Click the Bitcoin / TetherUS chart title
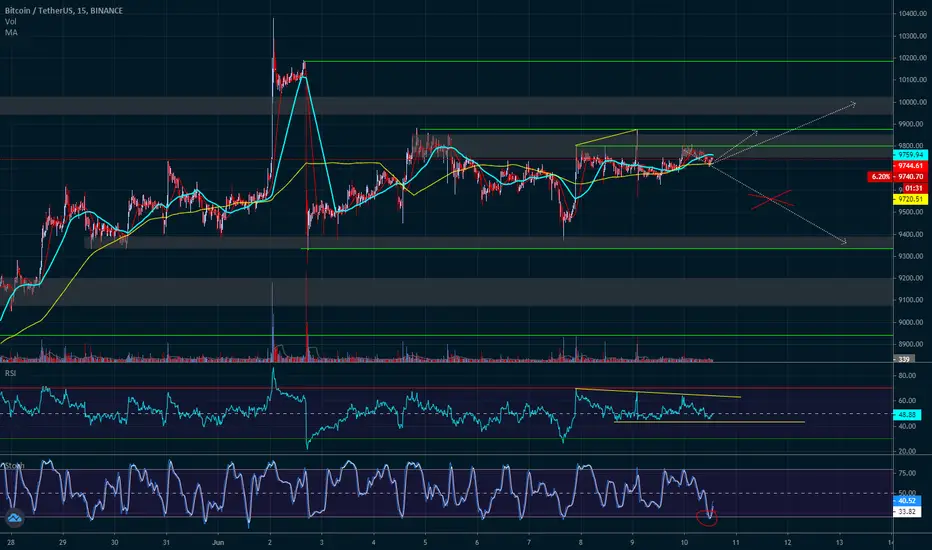The width and height of the screenshot is (932, 550). pos(64,11)
